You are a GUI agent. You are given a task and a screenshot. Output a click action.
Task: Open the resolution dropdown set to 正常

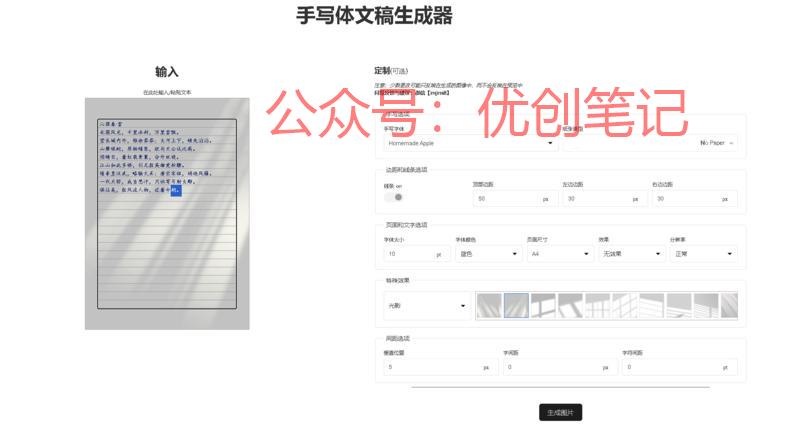tap(703, 254)
